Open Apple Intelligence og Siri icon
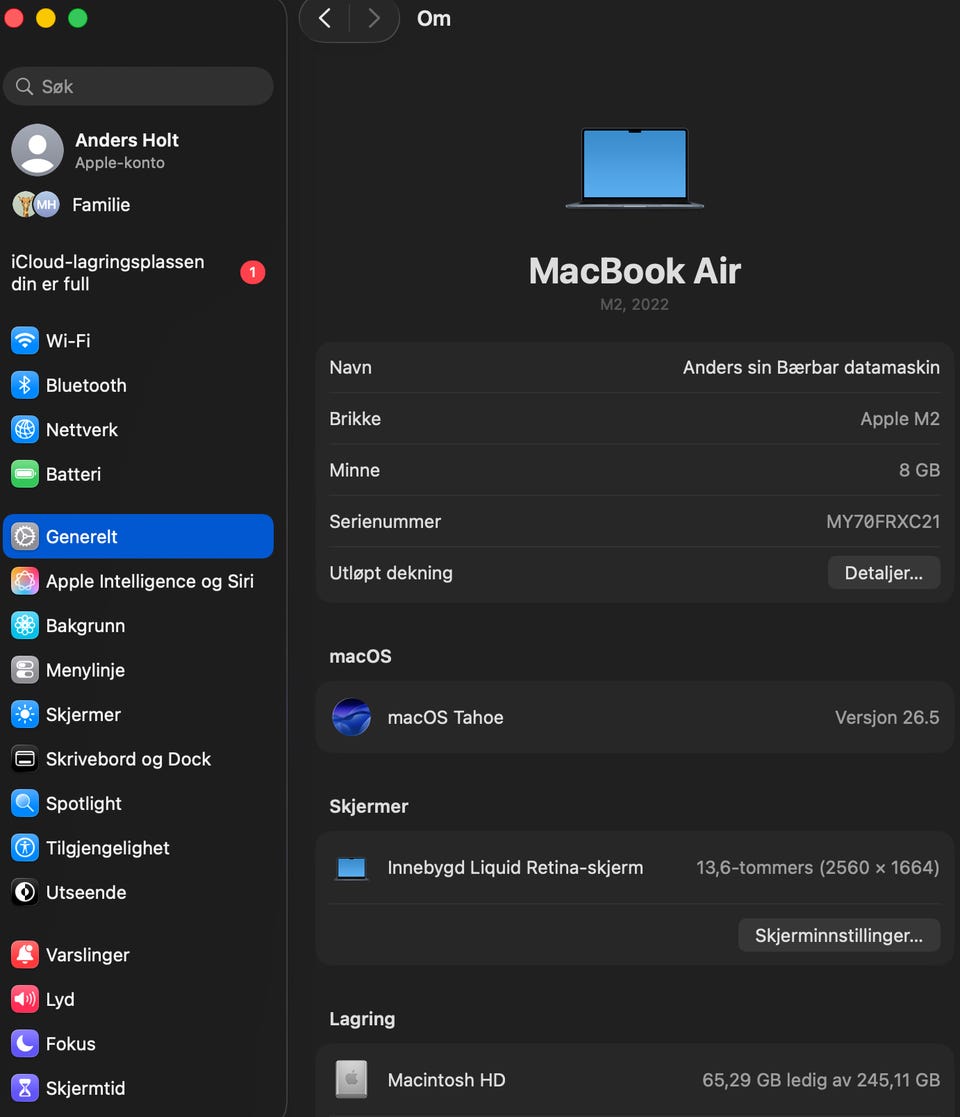 (25, 581)
